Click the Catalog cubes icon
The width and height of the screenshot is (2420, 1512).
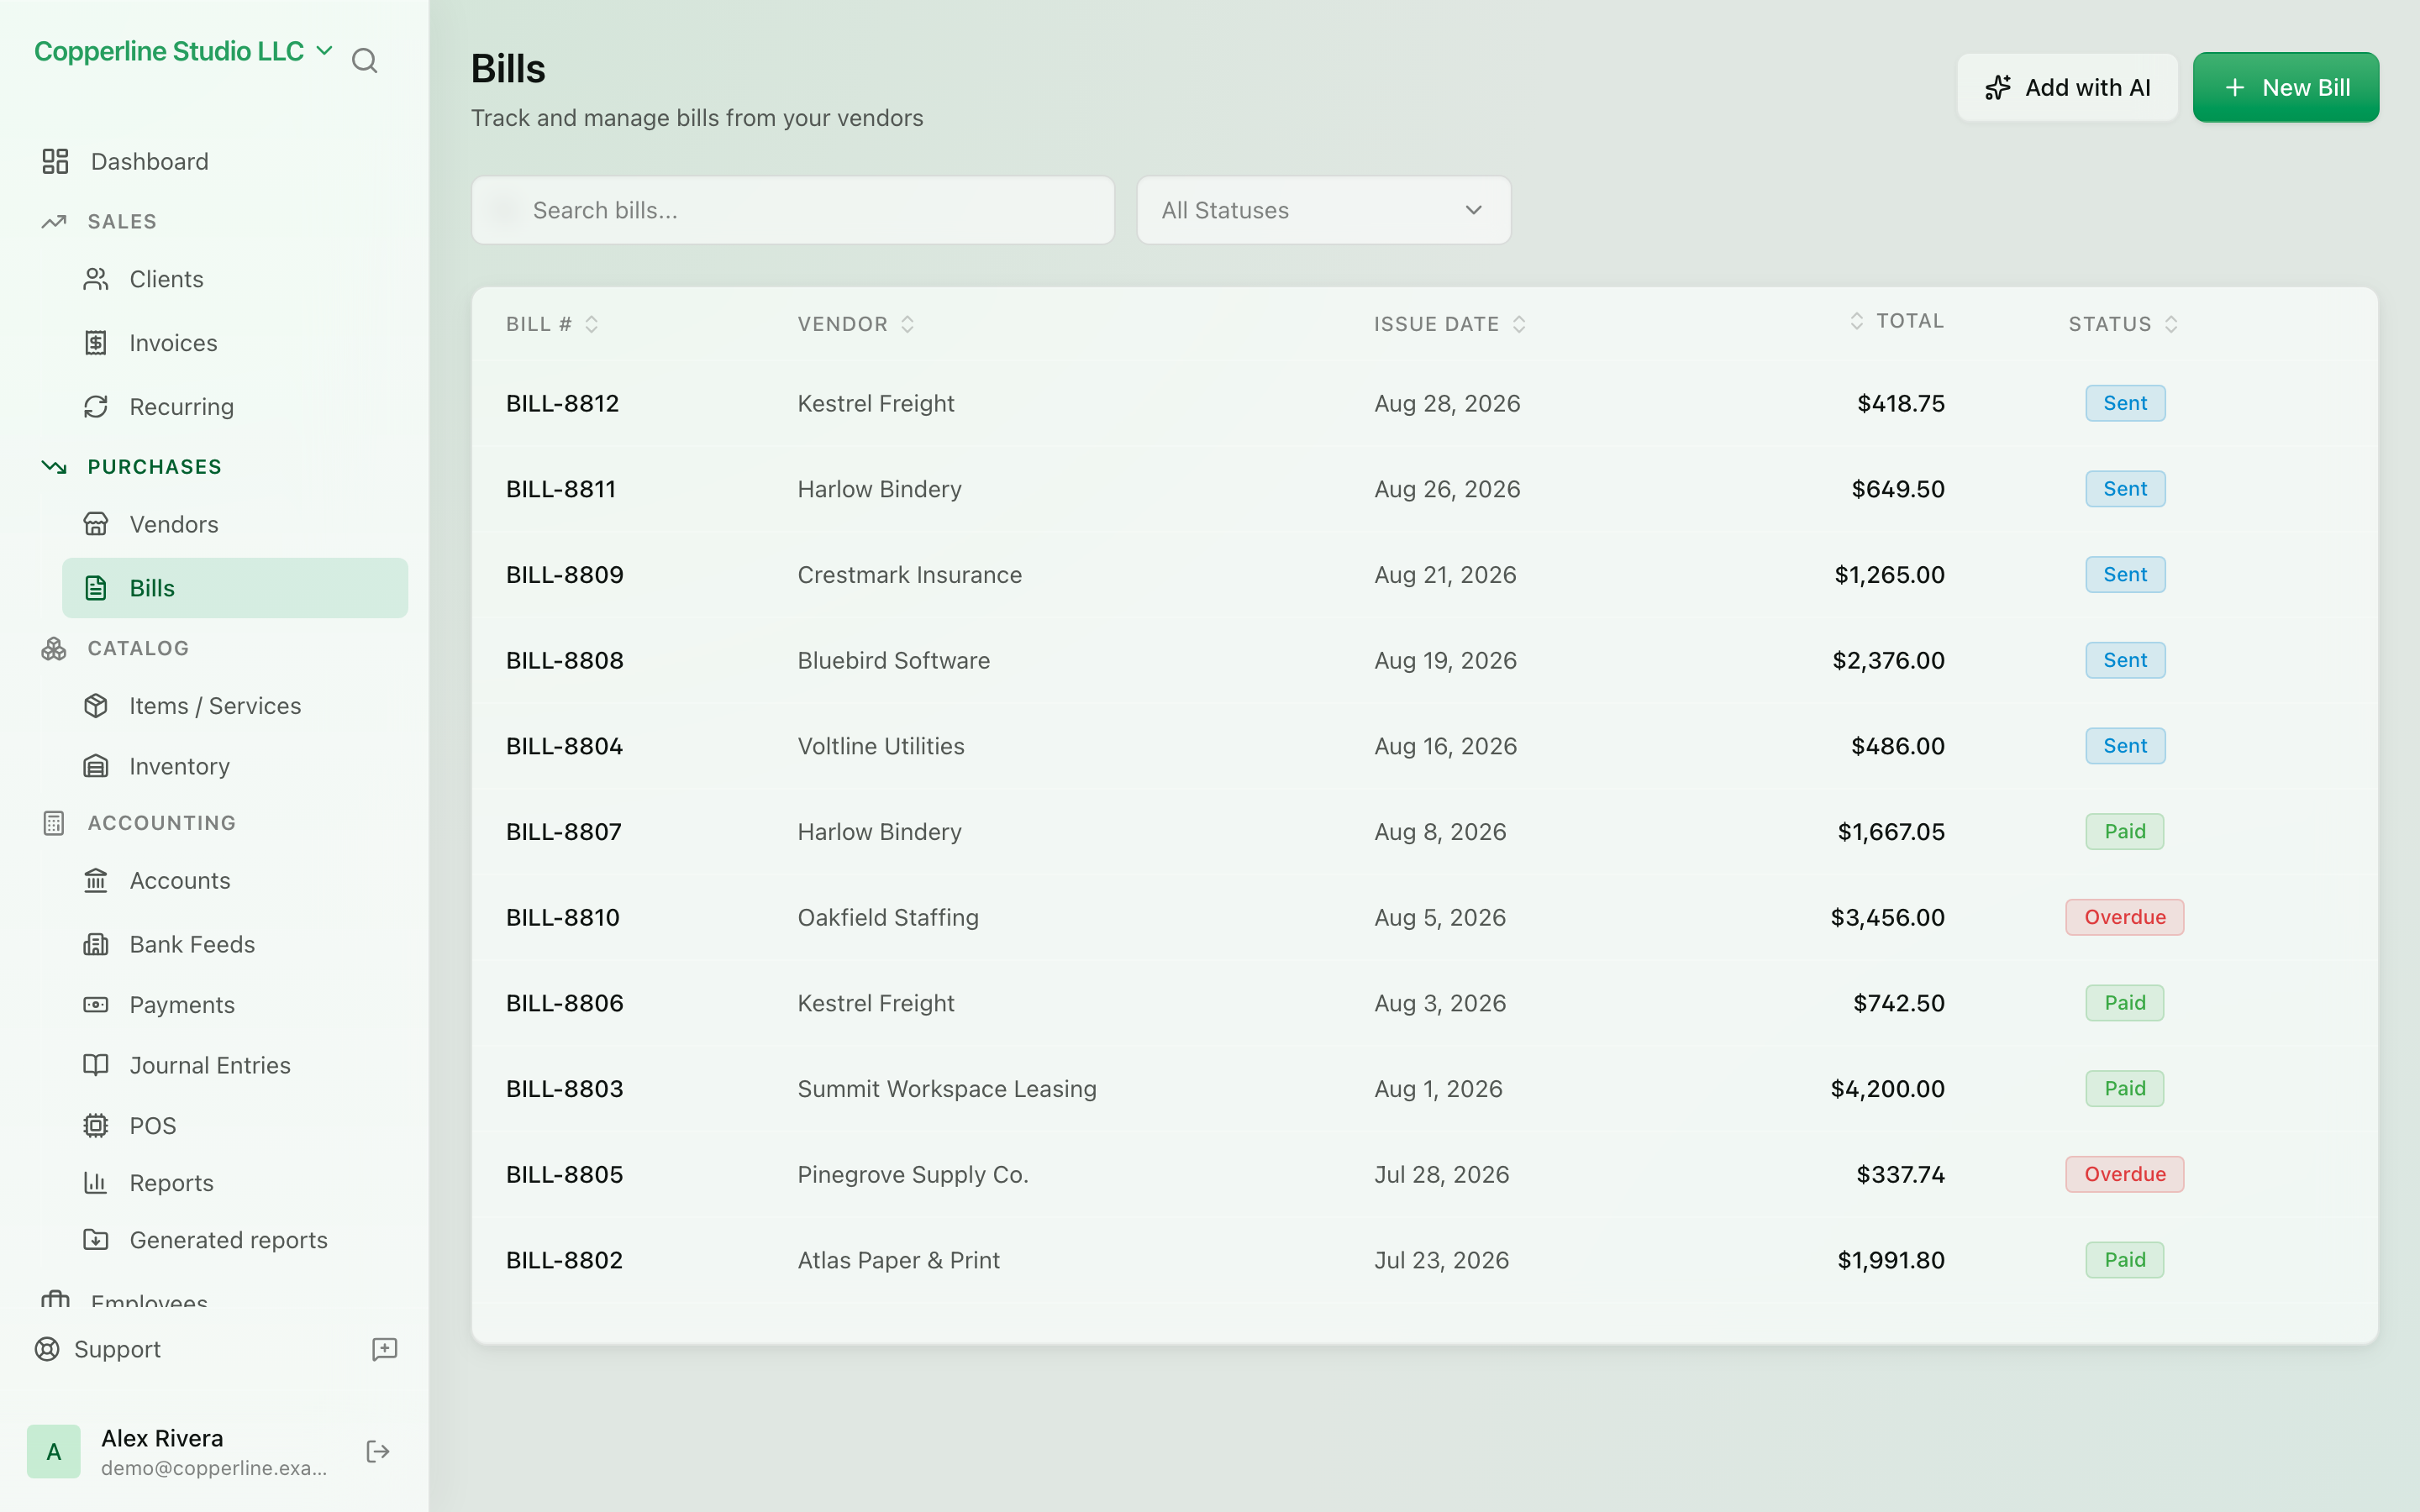[x=54, y=649]
